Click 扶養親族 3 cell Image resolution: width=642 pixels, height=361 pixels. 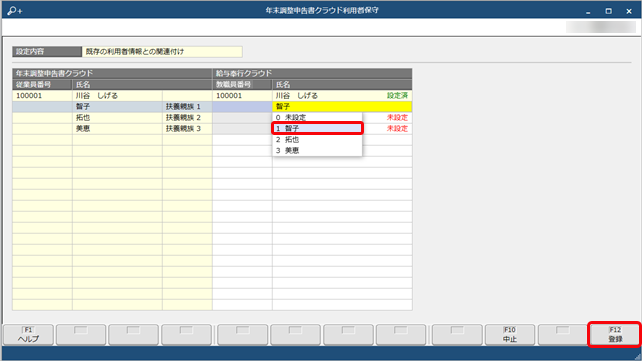pyautogui.click(x=187, y=129)
